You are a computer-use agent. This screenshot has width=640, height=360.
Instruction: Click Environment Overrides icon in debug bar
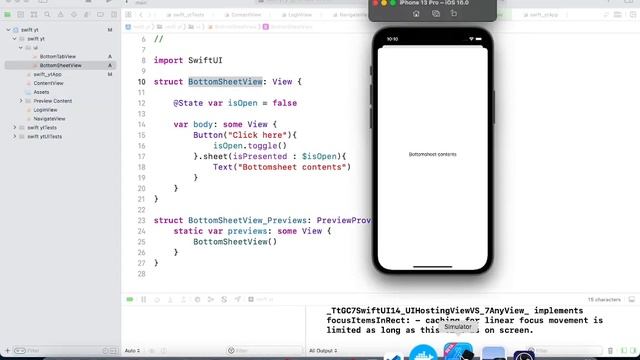224,300
